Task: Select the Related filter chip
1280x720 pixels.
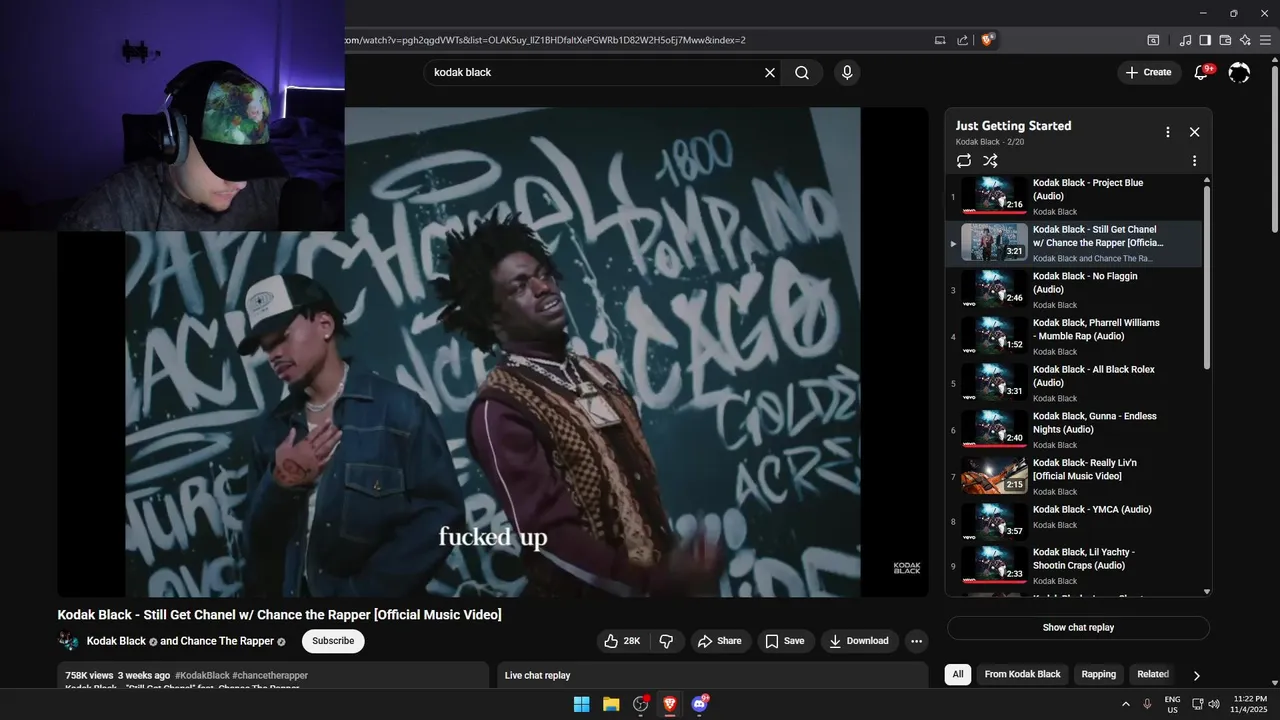Action: 1153,674
